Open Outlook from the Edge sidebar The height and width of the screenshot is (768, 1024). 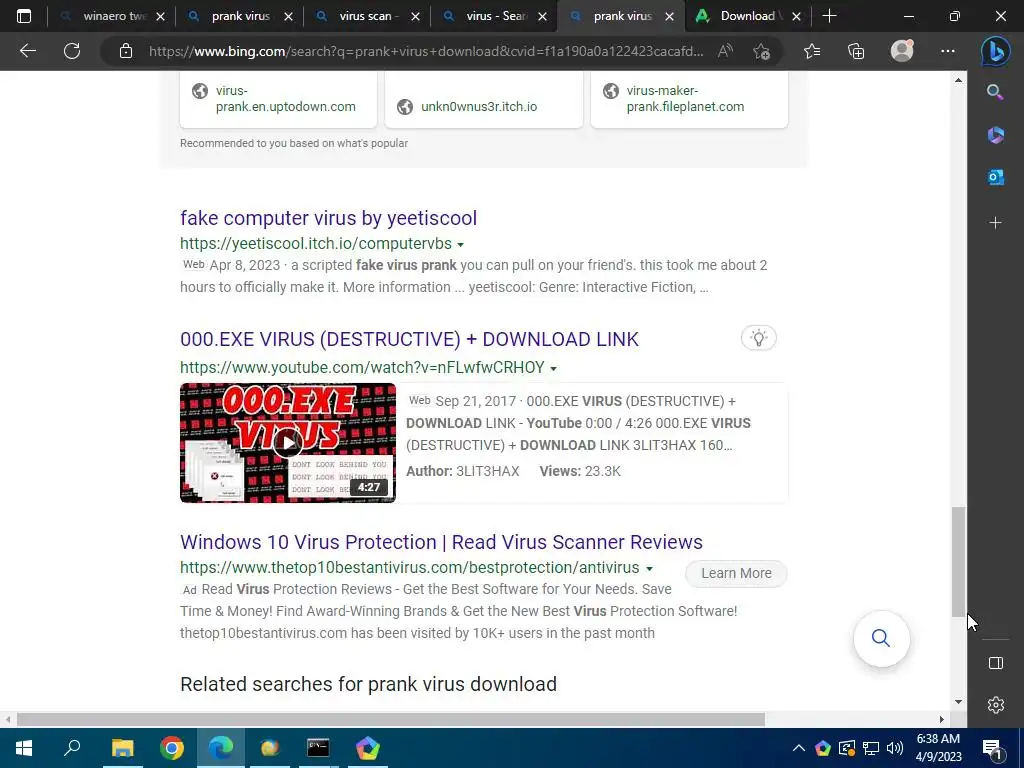pyautogui.click(x=995, y=177)
